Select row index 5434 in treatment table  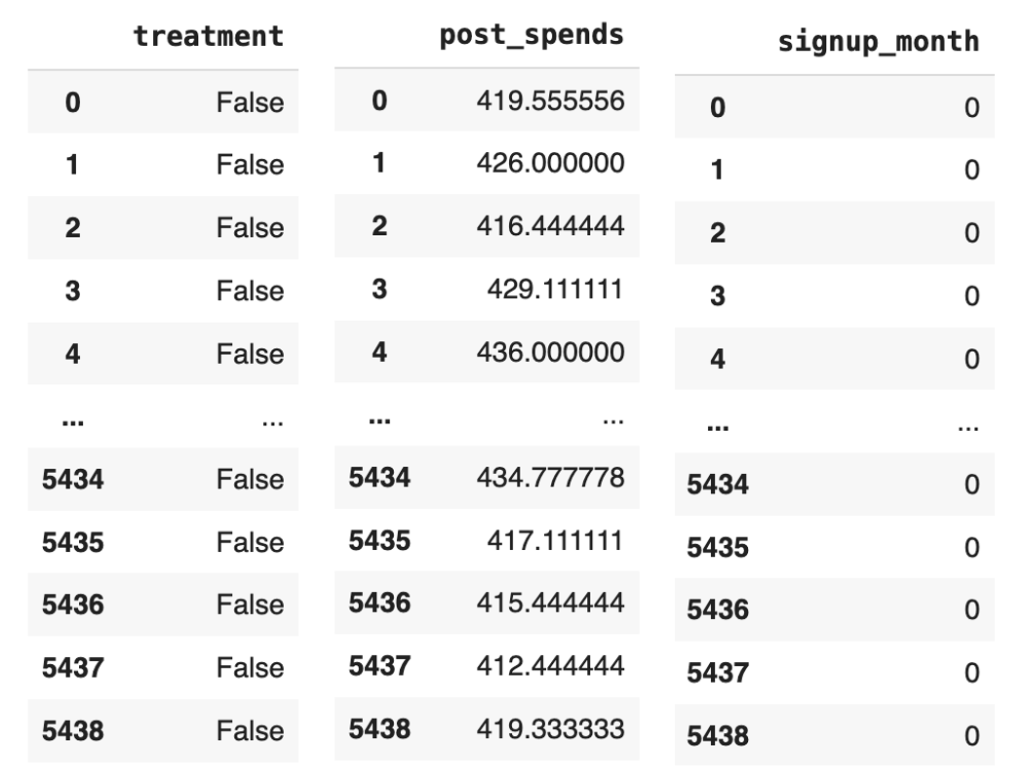point(73,480)
